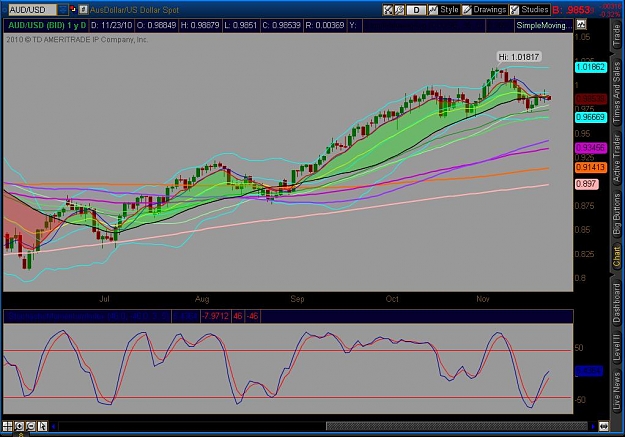Screen dimensions: 625x437
Task: Click the SimpleMoving... study label
Action: (544, 26)
